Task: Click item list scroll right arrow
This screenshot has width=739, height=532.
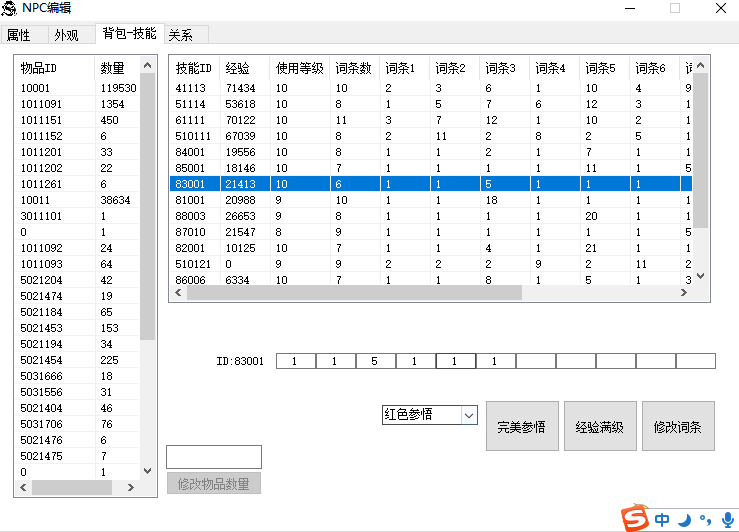Action: point(131,488)
